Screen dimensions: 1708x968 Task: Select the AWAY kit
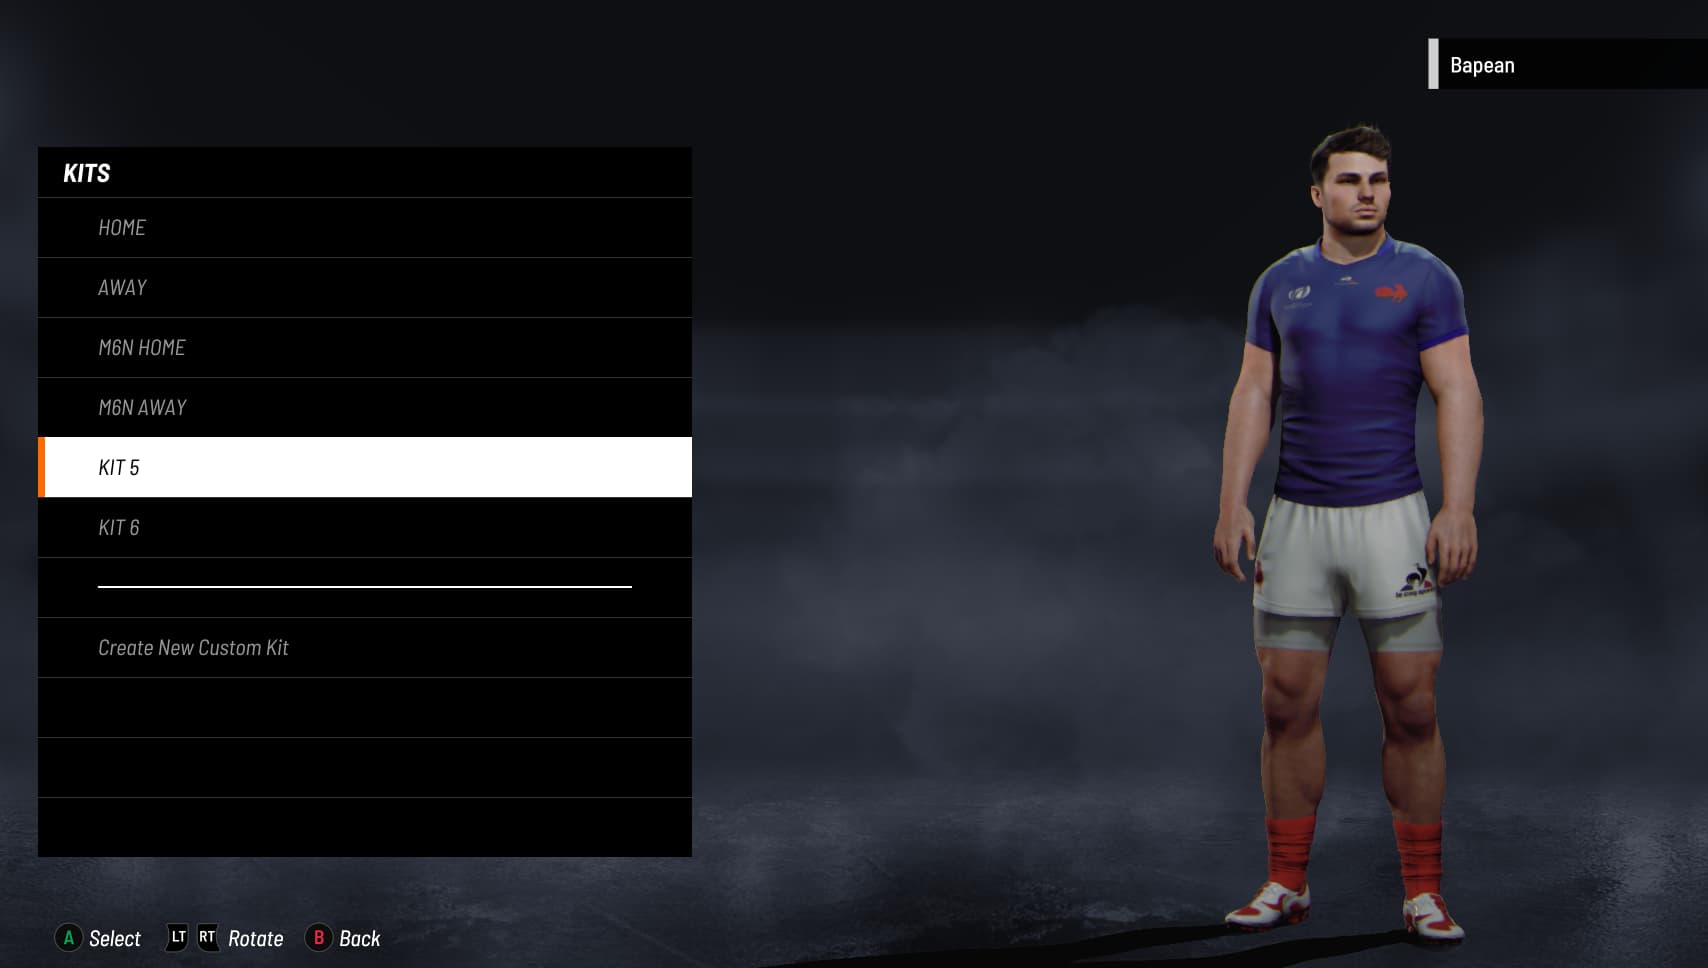(365, 288)
